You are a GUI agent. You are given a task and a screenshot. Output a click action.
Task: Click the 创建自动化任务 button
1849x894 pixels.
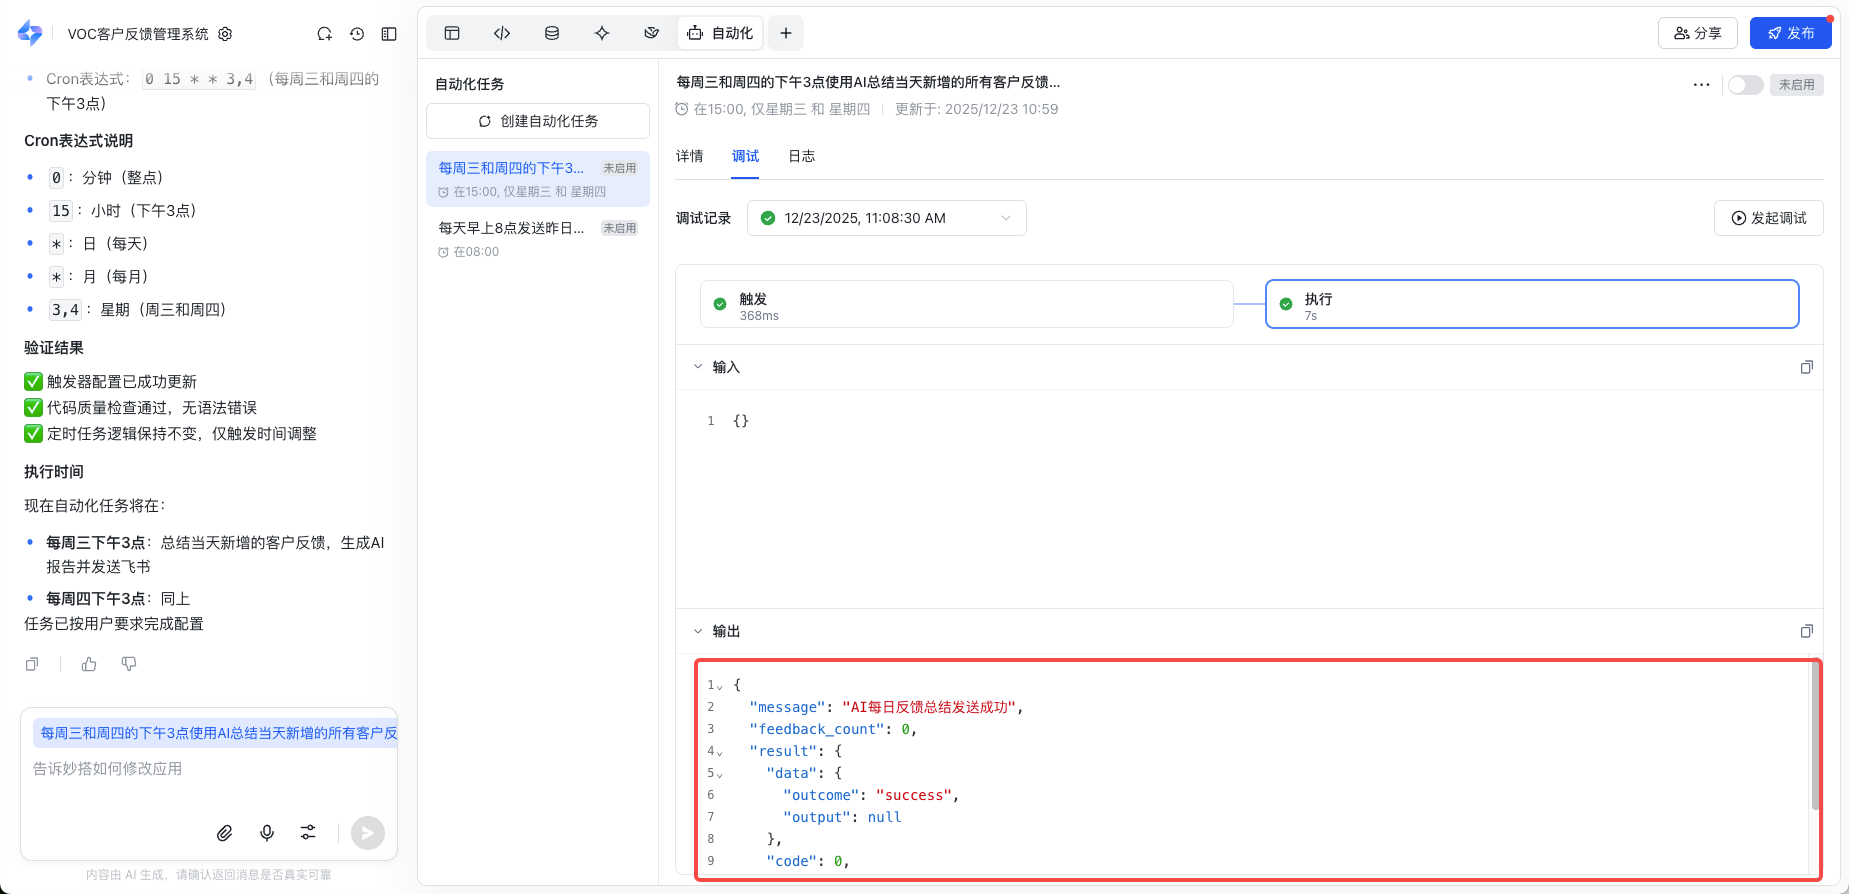[538, 121]
